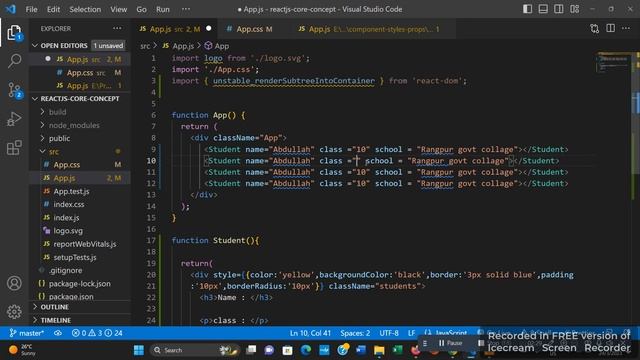Open Run and Debug view

(14, 119)
